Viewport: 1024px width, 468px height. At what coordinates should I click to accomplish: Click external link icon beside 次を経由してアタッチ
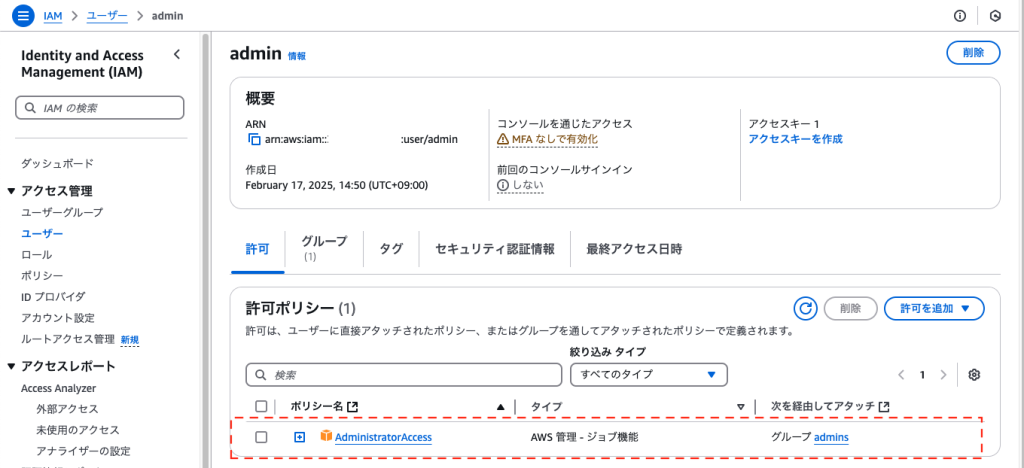(x=884, y=407)
